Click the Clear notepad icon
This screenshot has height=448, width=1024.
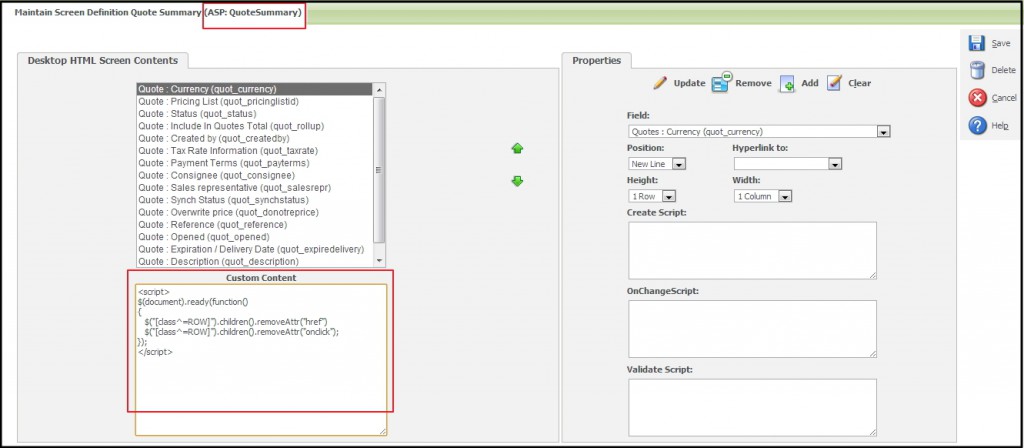(x=834, y=83)
